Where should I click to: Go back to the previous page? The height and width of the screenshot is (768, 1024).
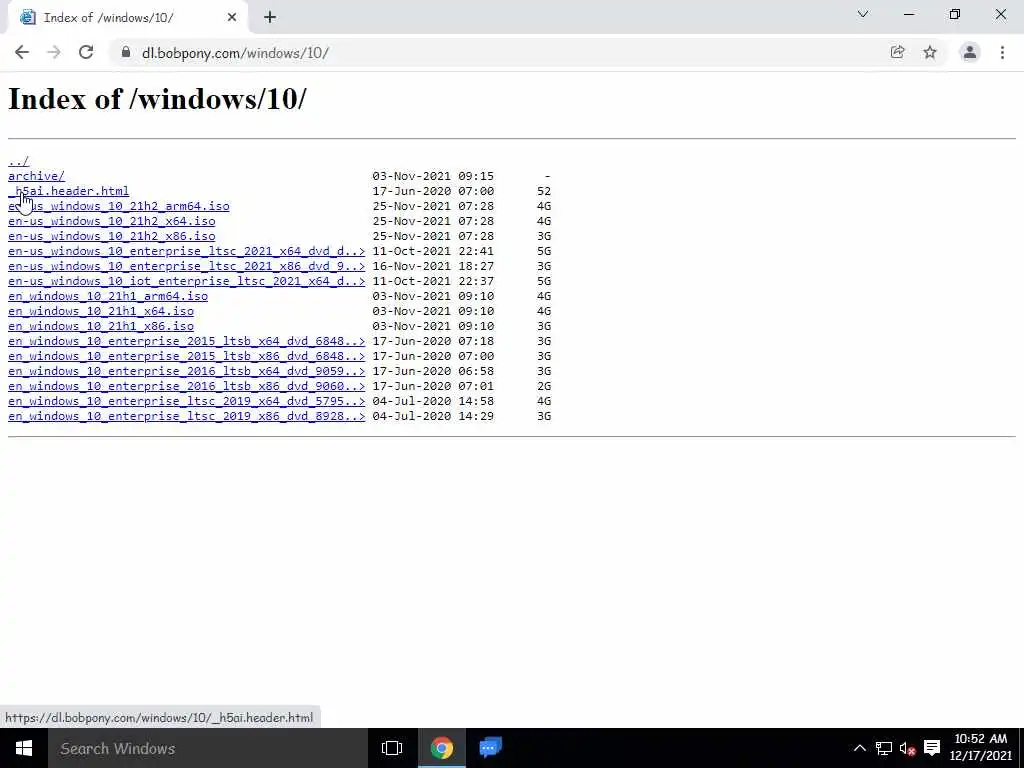pyautogui.click(x=22, y=52)
